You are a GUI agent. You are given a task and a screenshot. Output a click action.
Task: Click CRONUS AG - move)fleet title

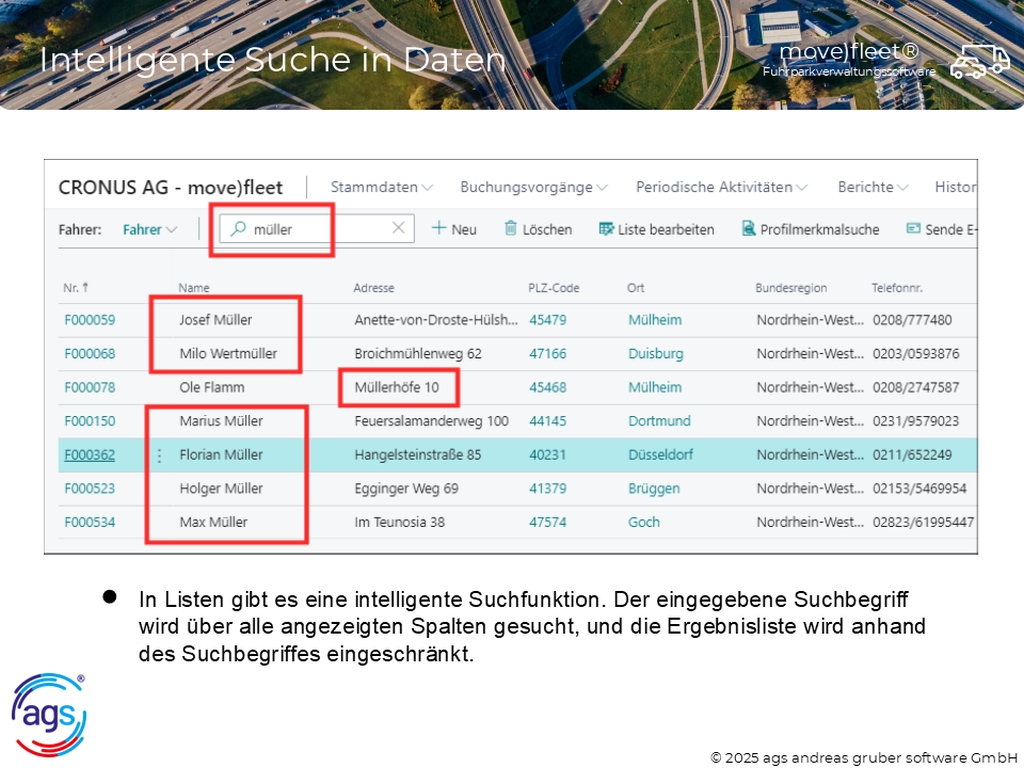click(170, 188)
